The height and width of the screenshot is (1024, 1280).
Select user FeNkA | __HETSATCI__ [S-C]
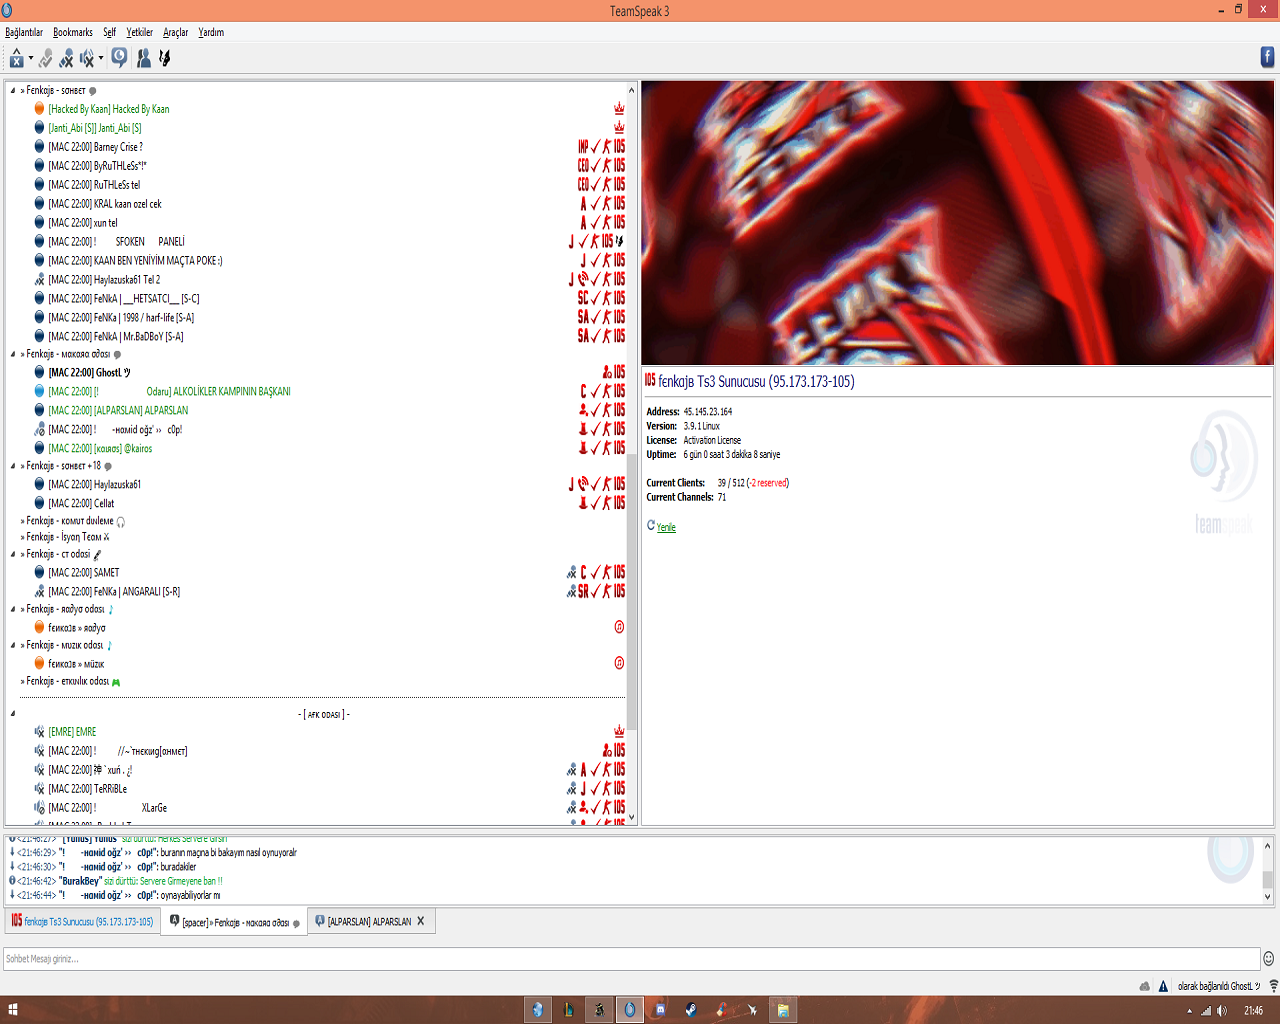pyautogui.click(x=124, y=299)
